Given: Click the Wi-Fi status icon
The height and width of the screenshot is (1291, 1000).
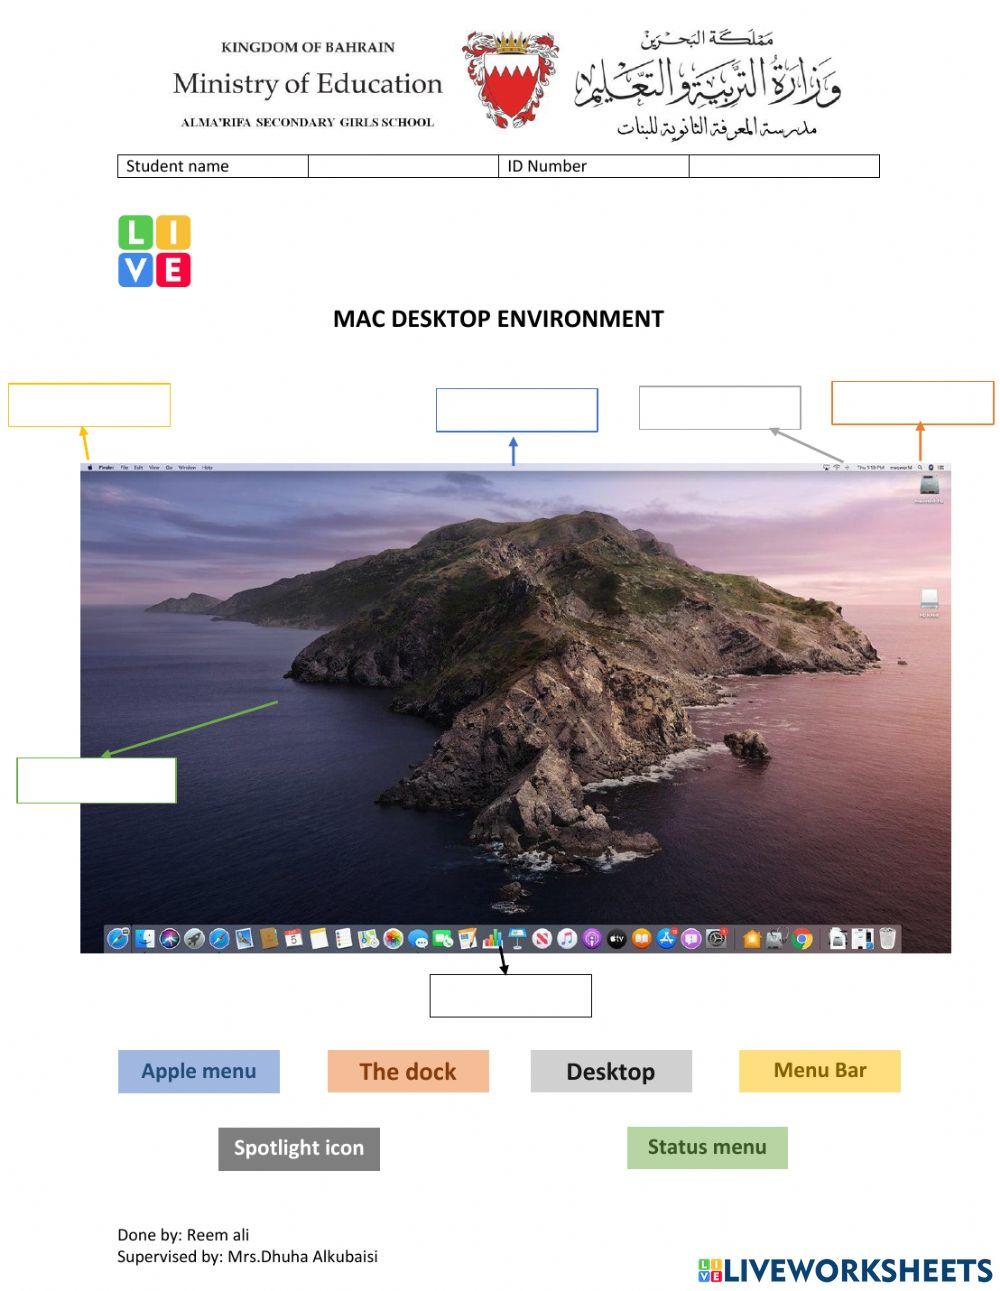Looking at the screenshot, I should [x=836, y=466].
